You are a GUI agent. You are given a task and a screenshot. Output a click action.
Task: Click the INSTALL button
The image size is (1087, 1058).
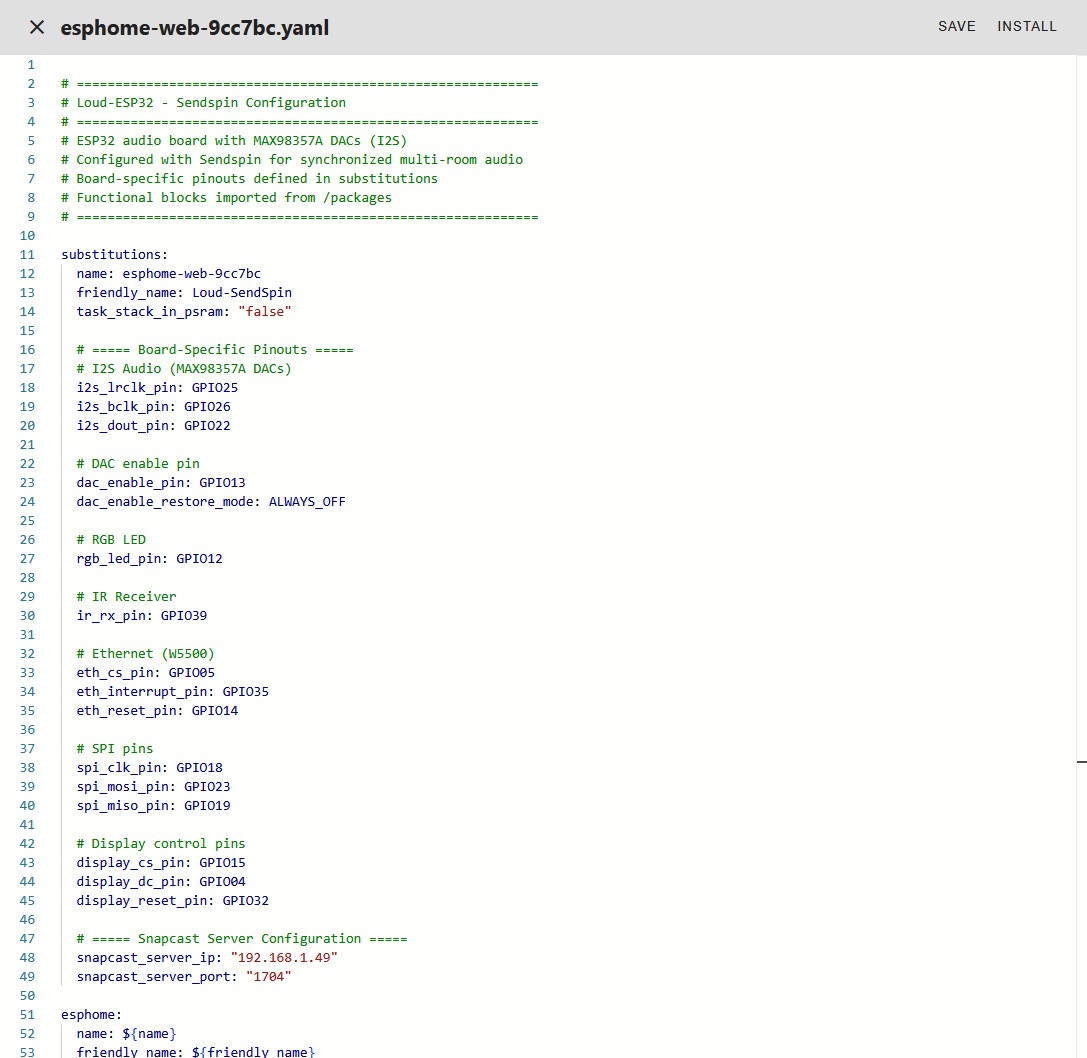1027,26
